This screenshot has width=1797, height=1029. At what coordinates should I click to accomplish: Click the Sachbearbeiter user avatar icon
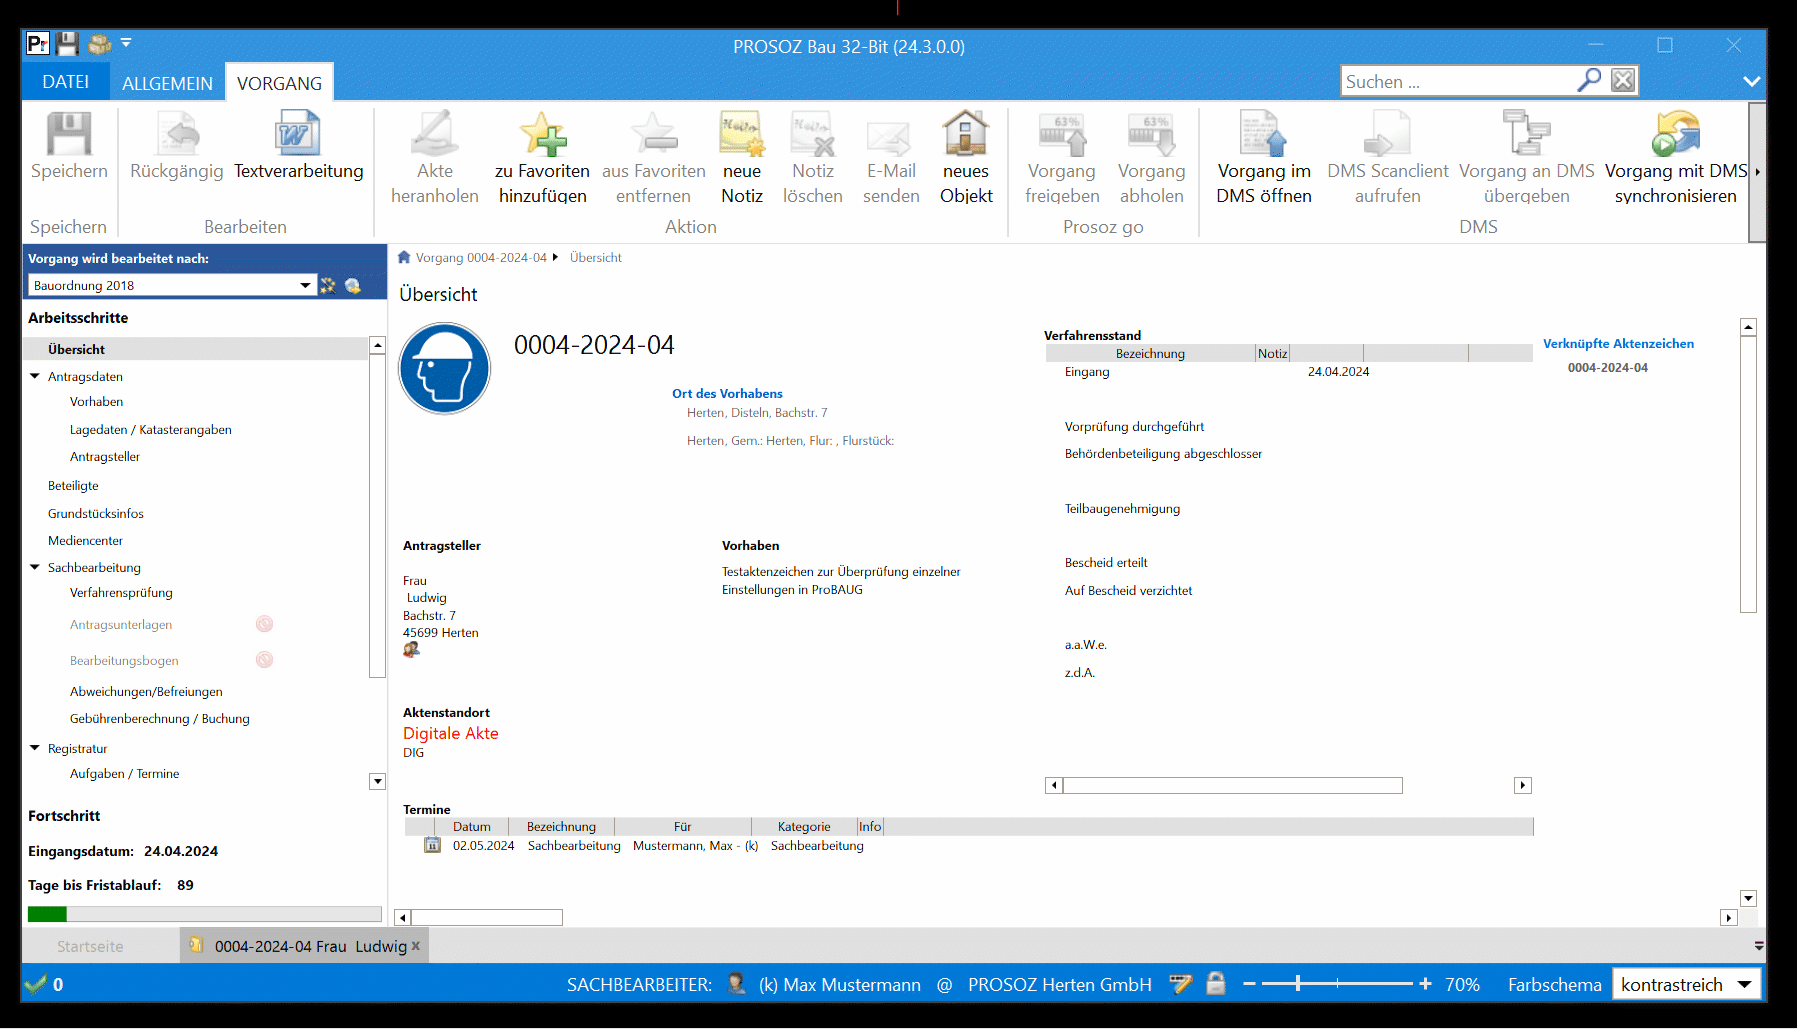737,984
